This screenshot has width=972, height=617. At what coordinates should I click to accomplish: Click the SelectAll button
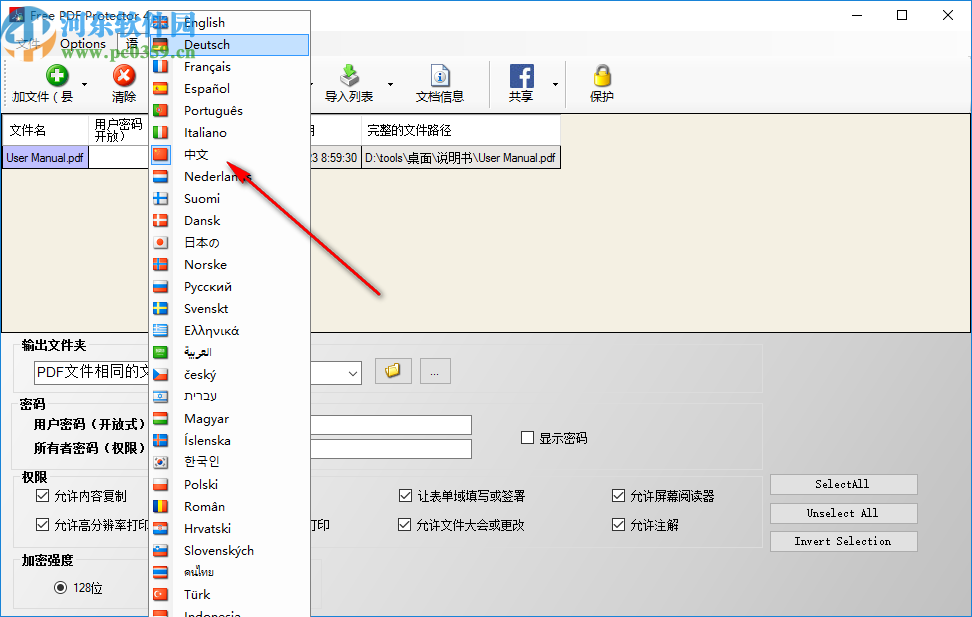click(x=843, y=484)
